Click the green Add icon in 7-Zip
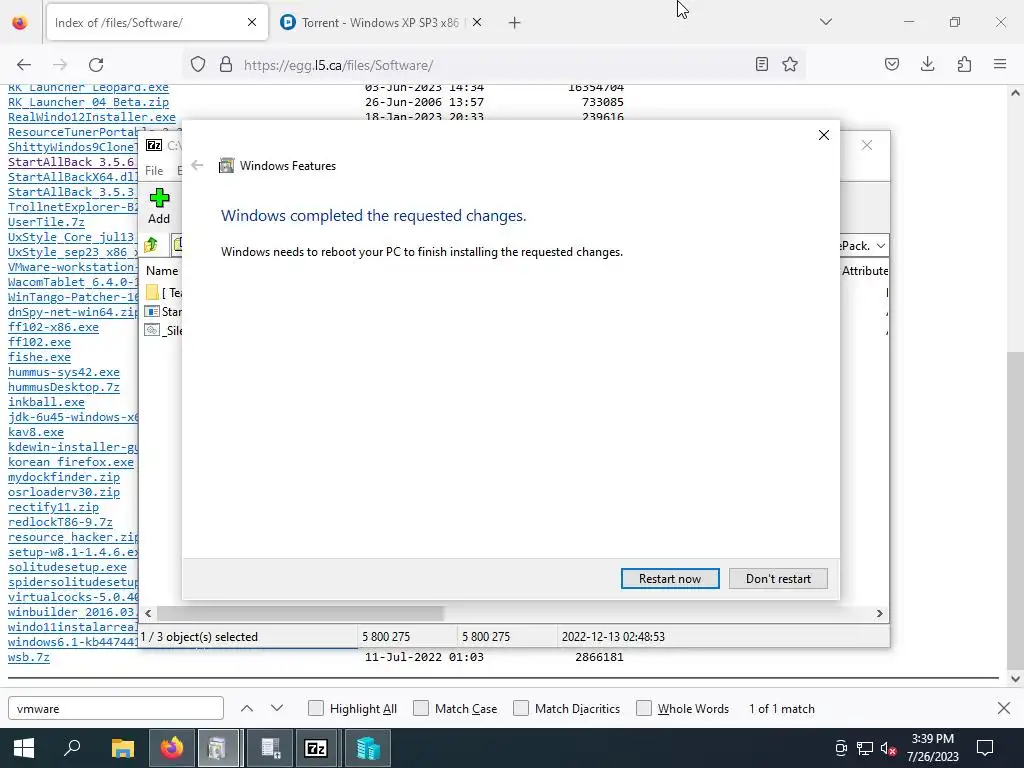1024x768 pixels. pos(159,198)
